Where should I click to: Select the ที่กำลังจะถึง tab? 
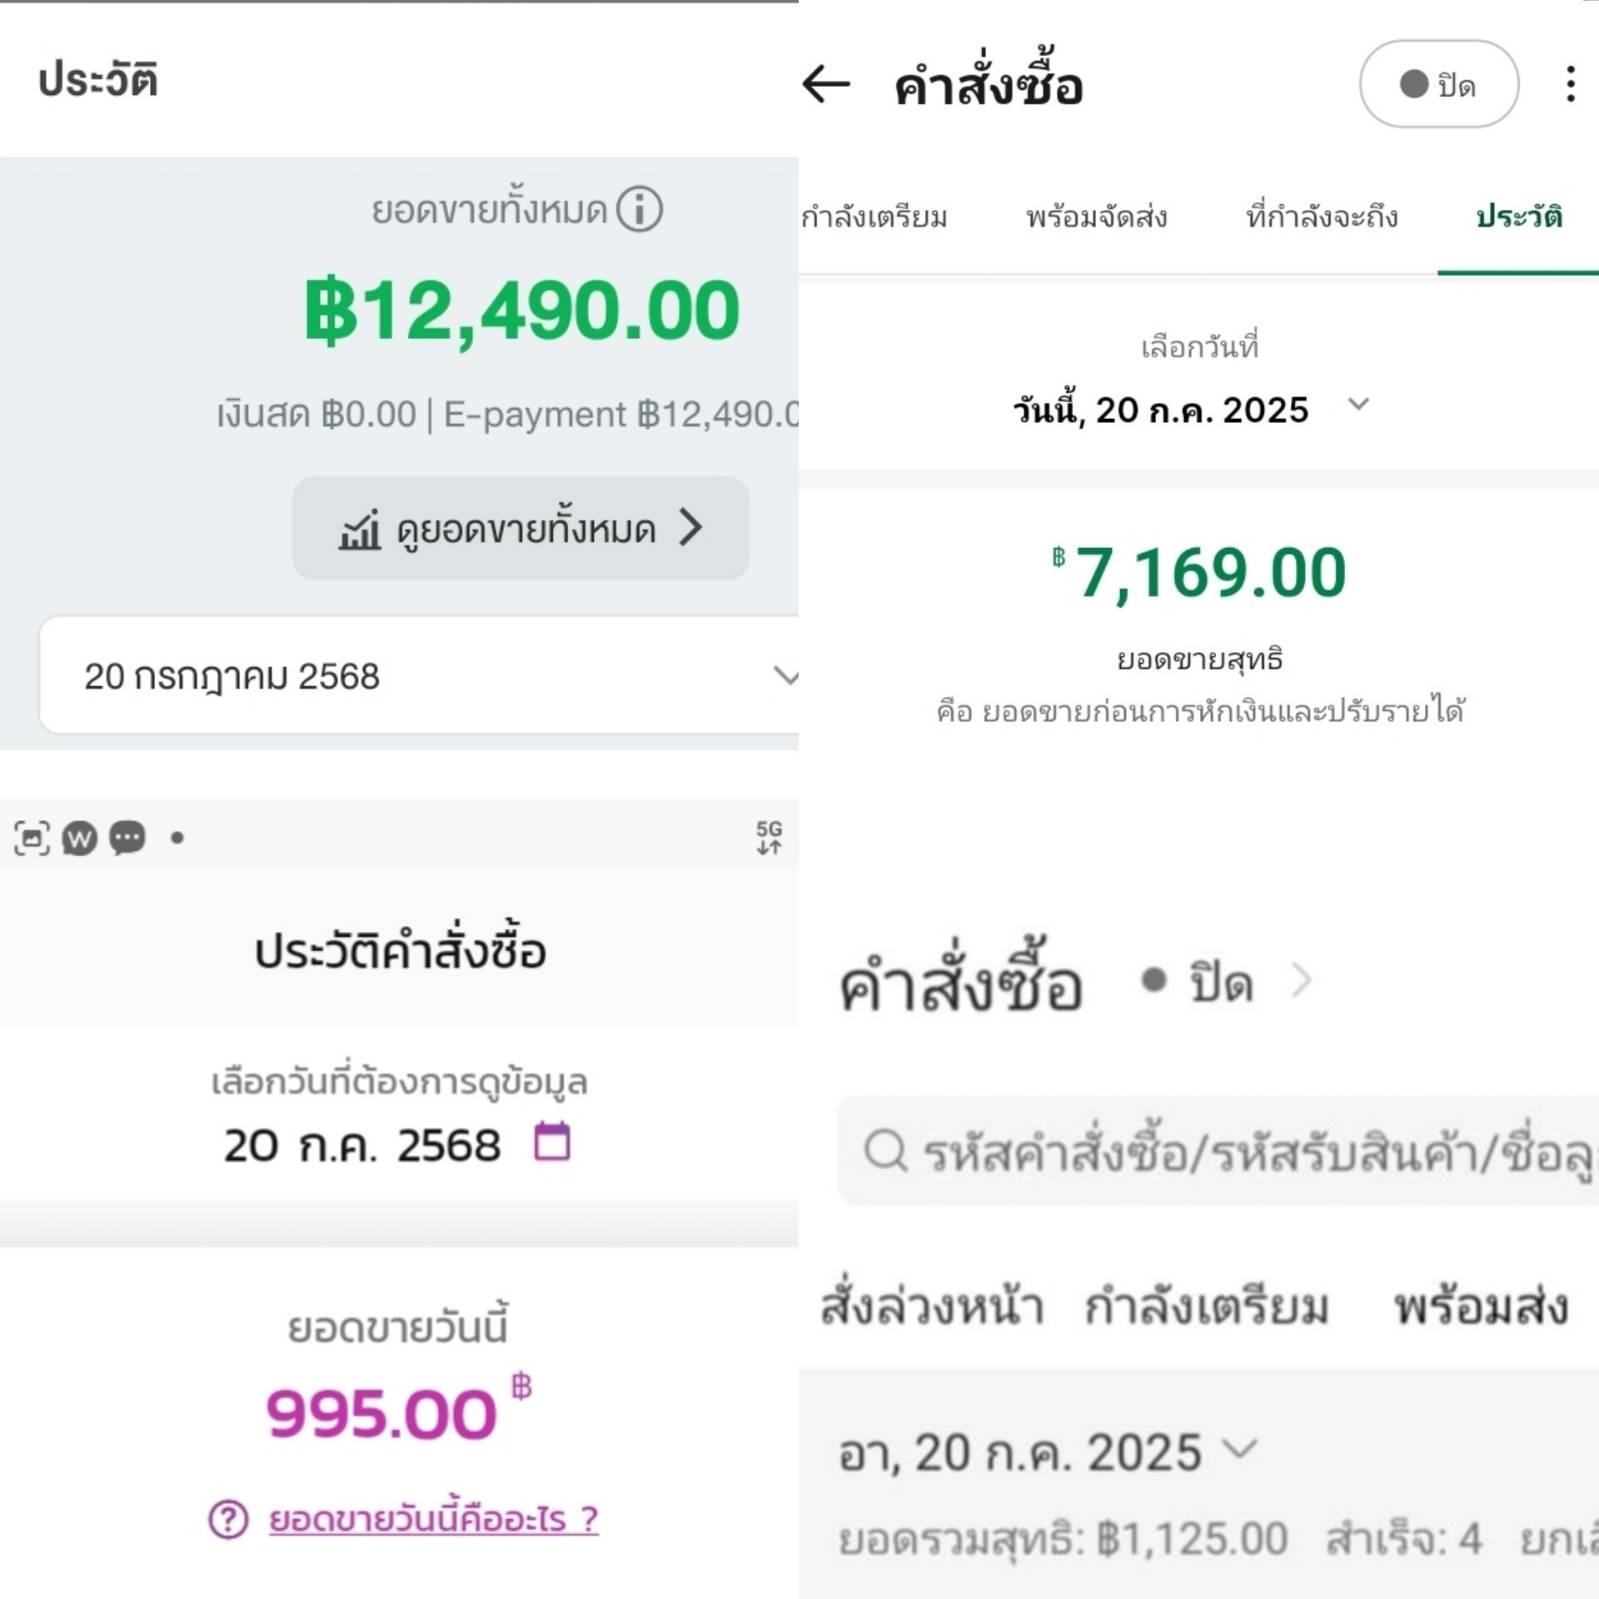point(1321,217)
